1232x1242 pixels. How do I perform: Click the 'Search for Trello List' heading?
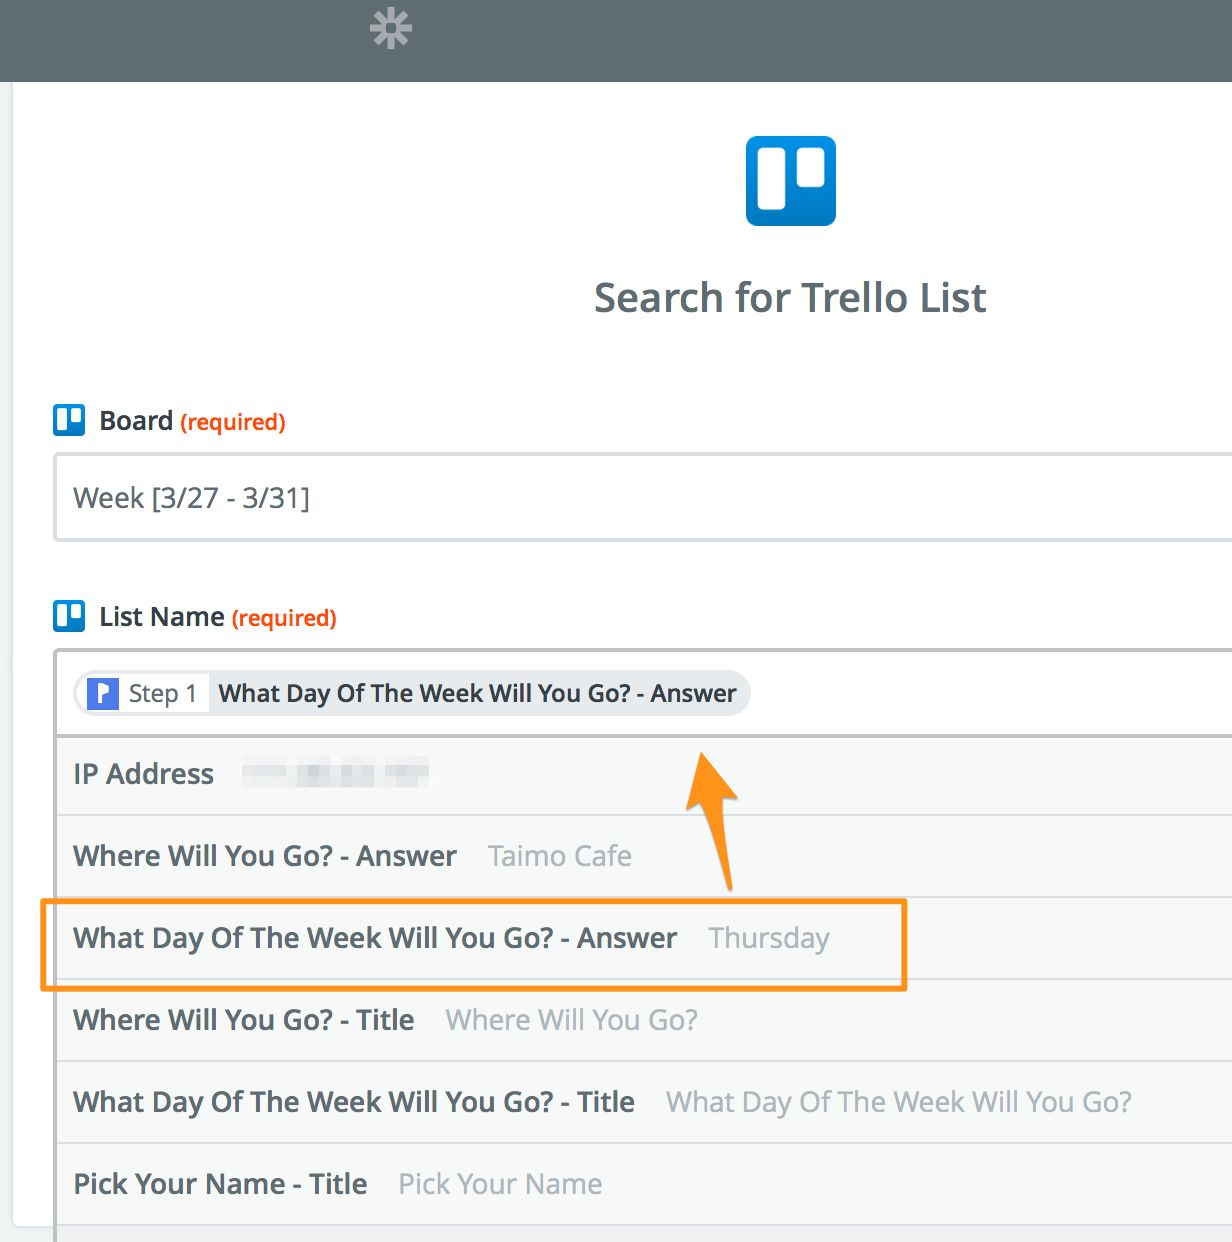[x=790, y=298]
